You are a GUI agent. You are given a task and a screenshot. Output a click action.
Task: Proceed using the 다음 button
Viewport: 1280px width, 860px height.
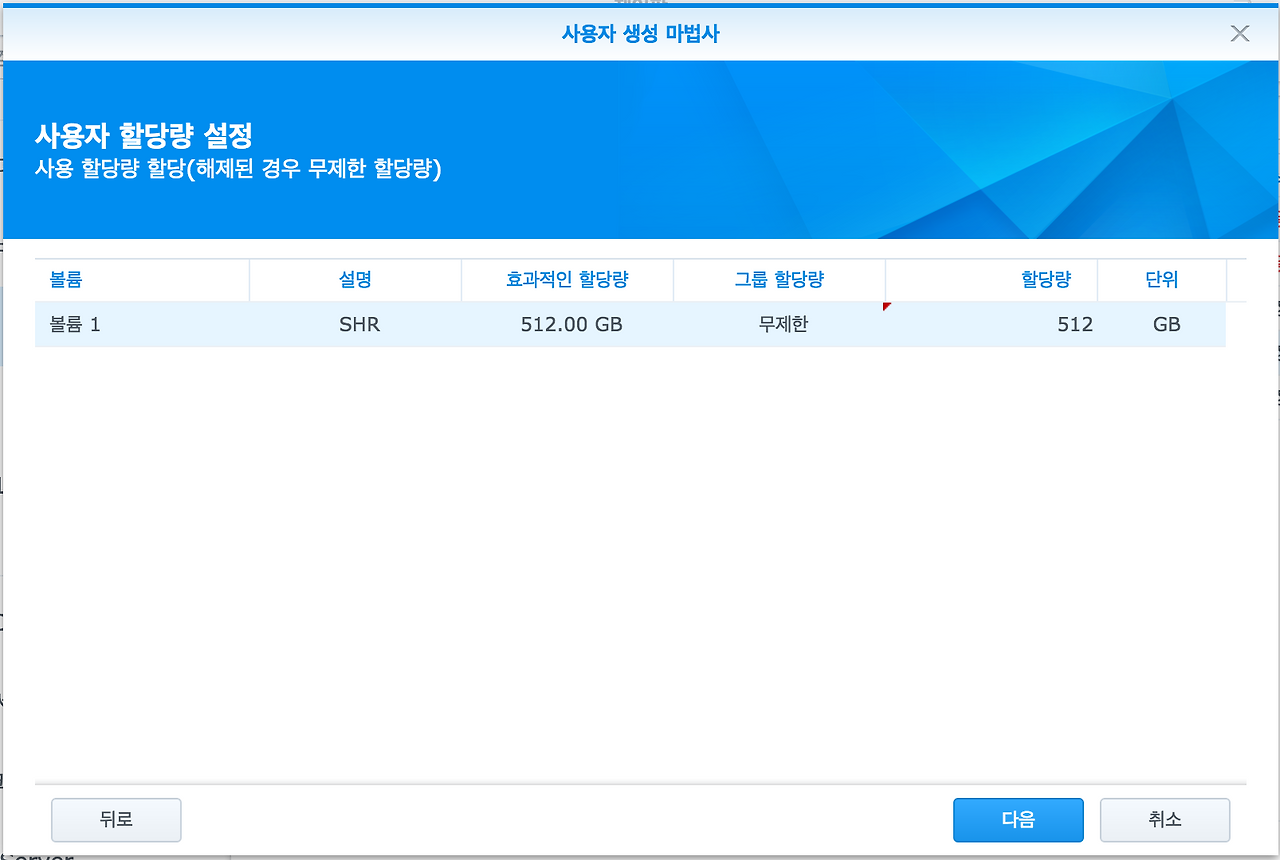click(1018, 820)
